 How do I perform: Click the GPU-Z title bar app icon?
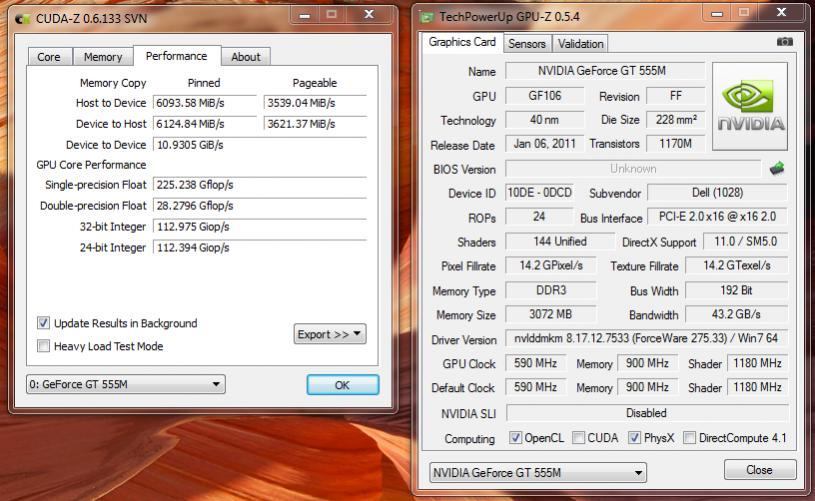click(427, 17)
